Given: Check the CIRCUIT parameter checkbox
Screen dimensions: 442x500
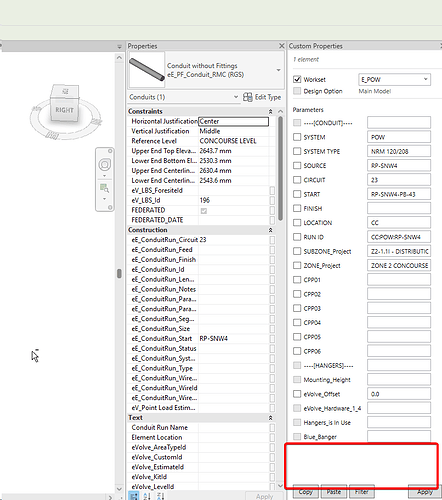Looking at the screenshot, I should tap(297, 180).
